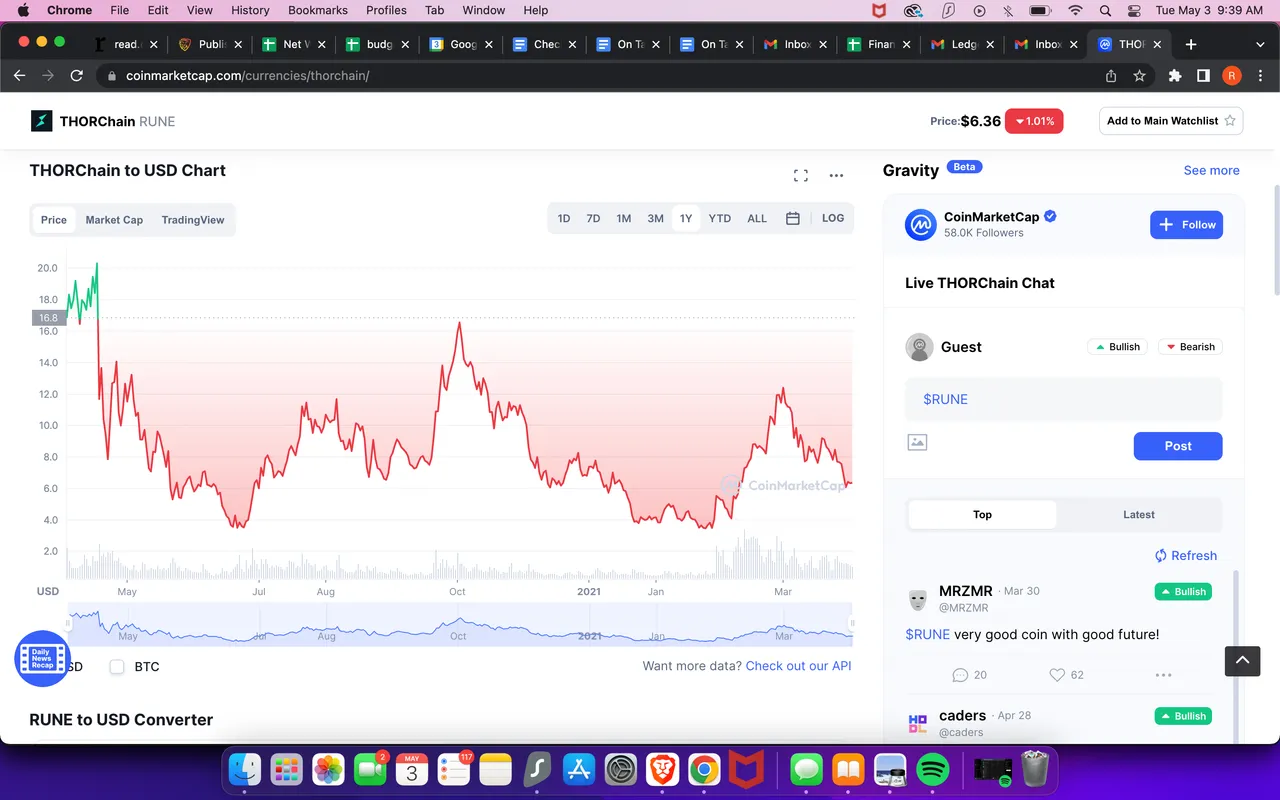The width and height of the screenshot is (1280, 800).
Task: Open the caders user profile name
Action: point(962,715)
